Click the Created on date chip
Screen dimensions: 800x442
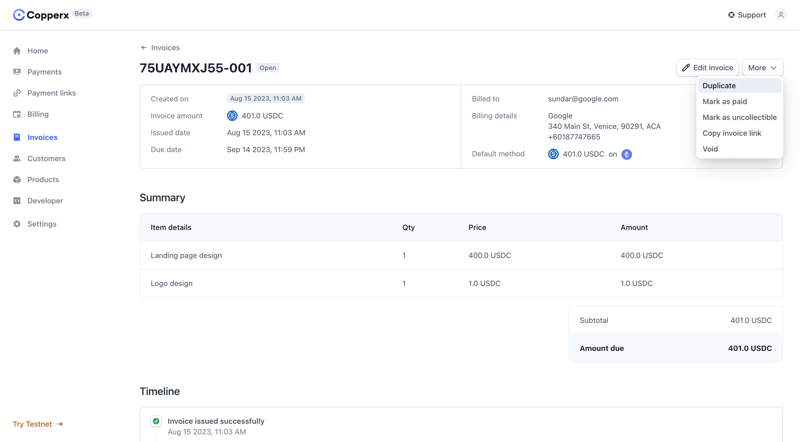point(265,99)
